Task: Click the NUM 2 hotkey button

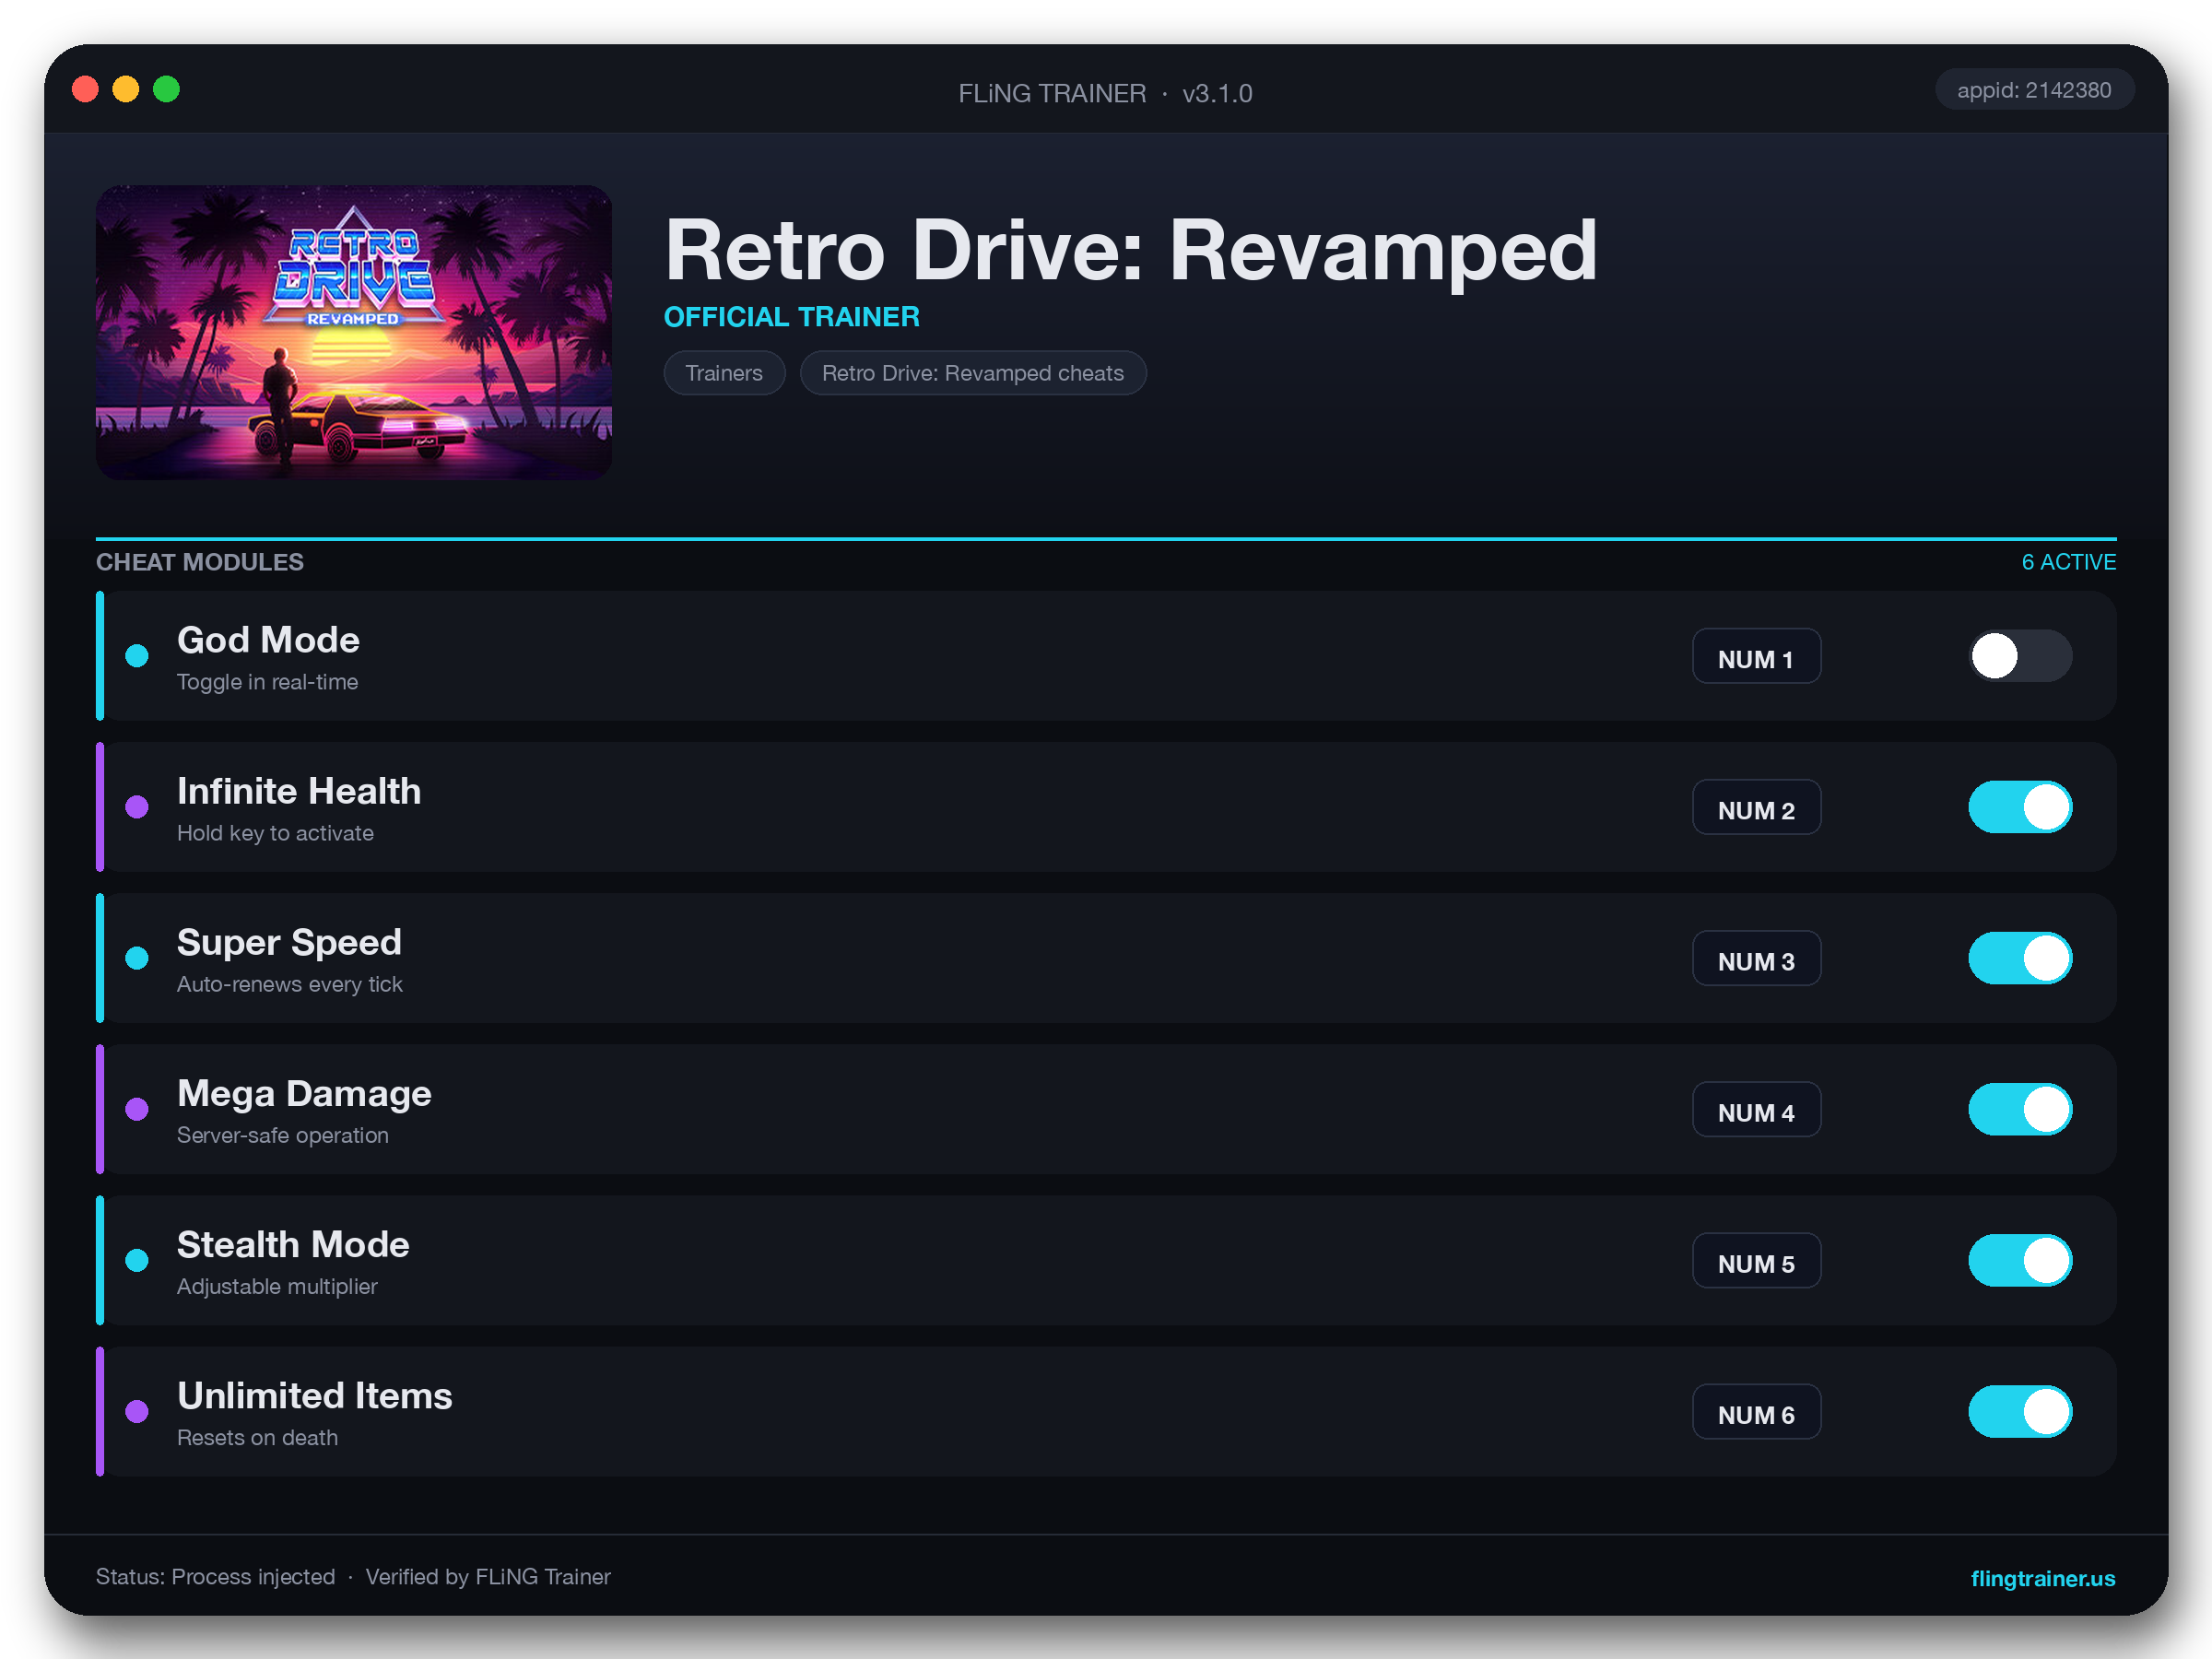Action: click(1756, 808)
